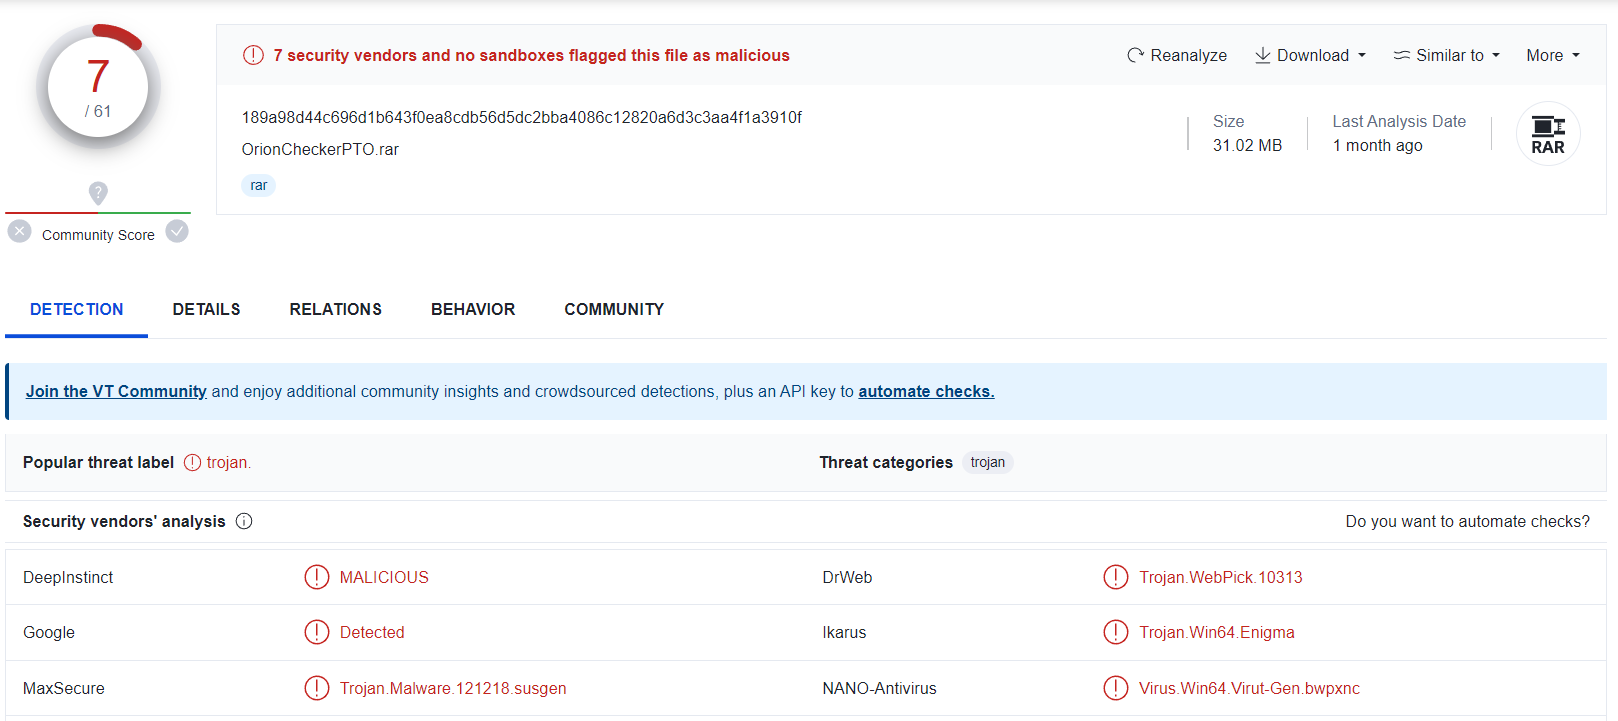Click the RAR file type icon
Viewport: 1618px width, 721px height.
tap(1547, 134)
